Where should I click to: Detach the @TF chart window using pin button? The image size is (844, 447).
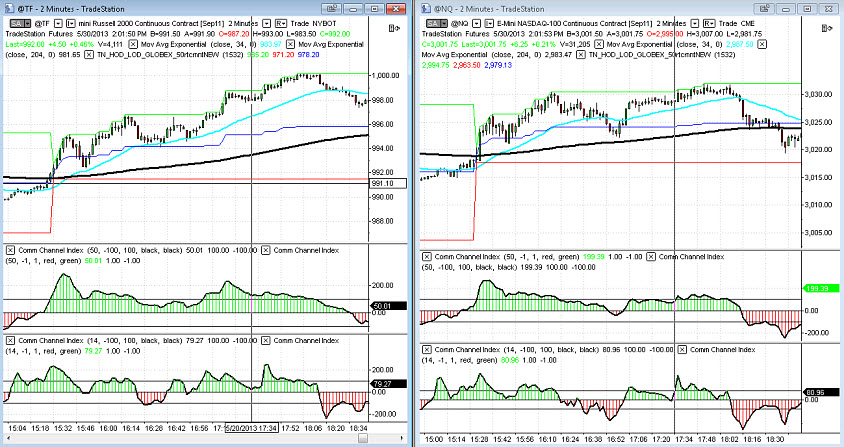pos(332,9)
